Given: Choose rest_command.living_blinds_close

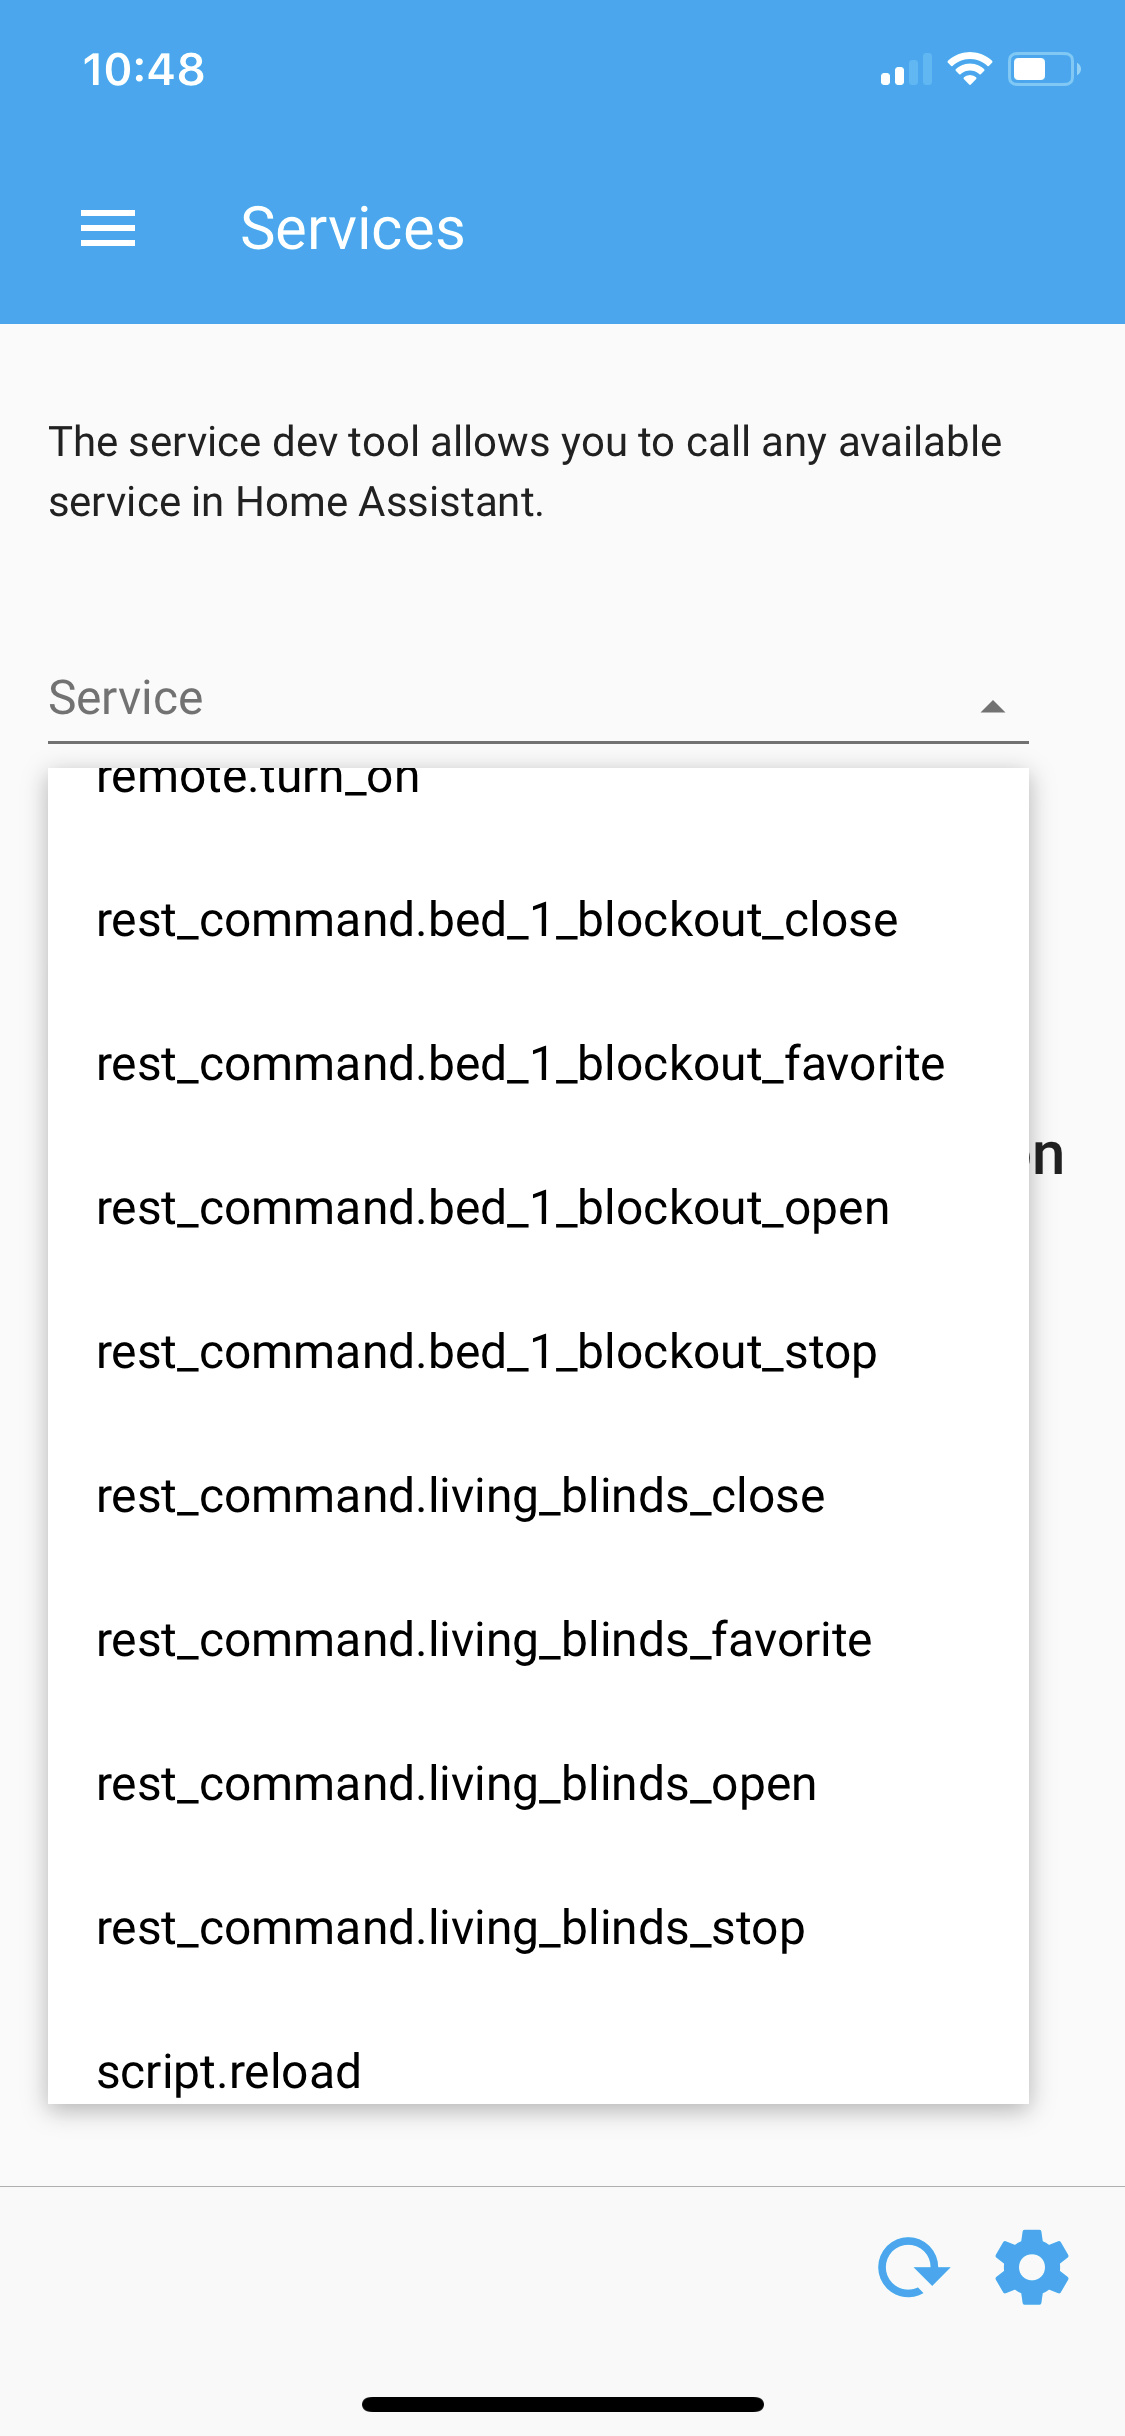Looking at the screenshot, I should click(x=538, y=1496).
